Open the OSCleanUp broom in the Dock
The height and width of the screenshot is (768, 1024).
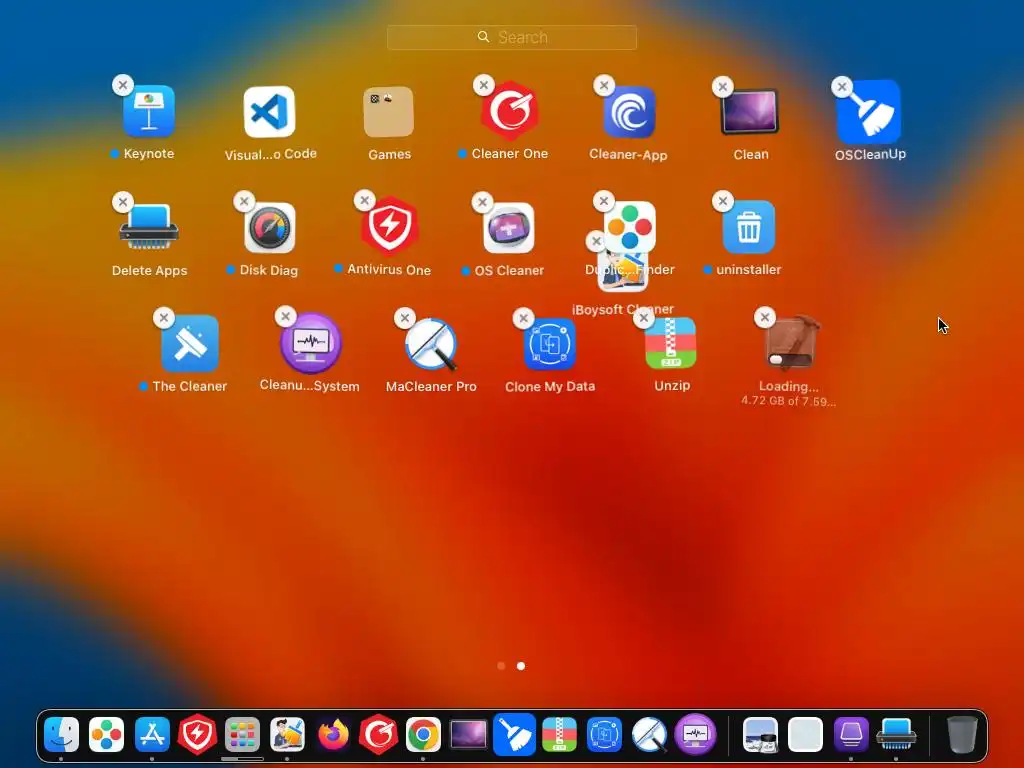(x=514, y=735)
